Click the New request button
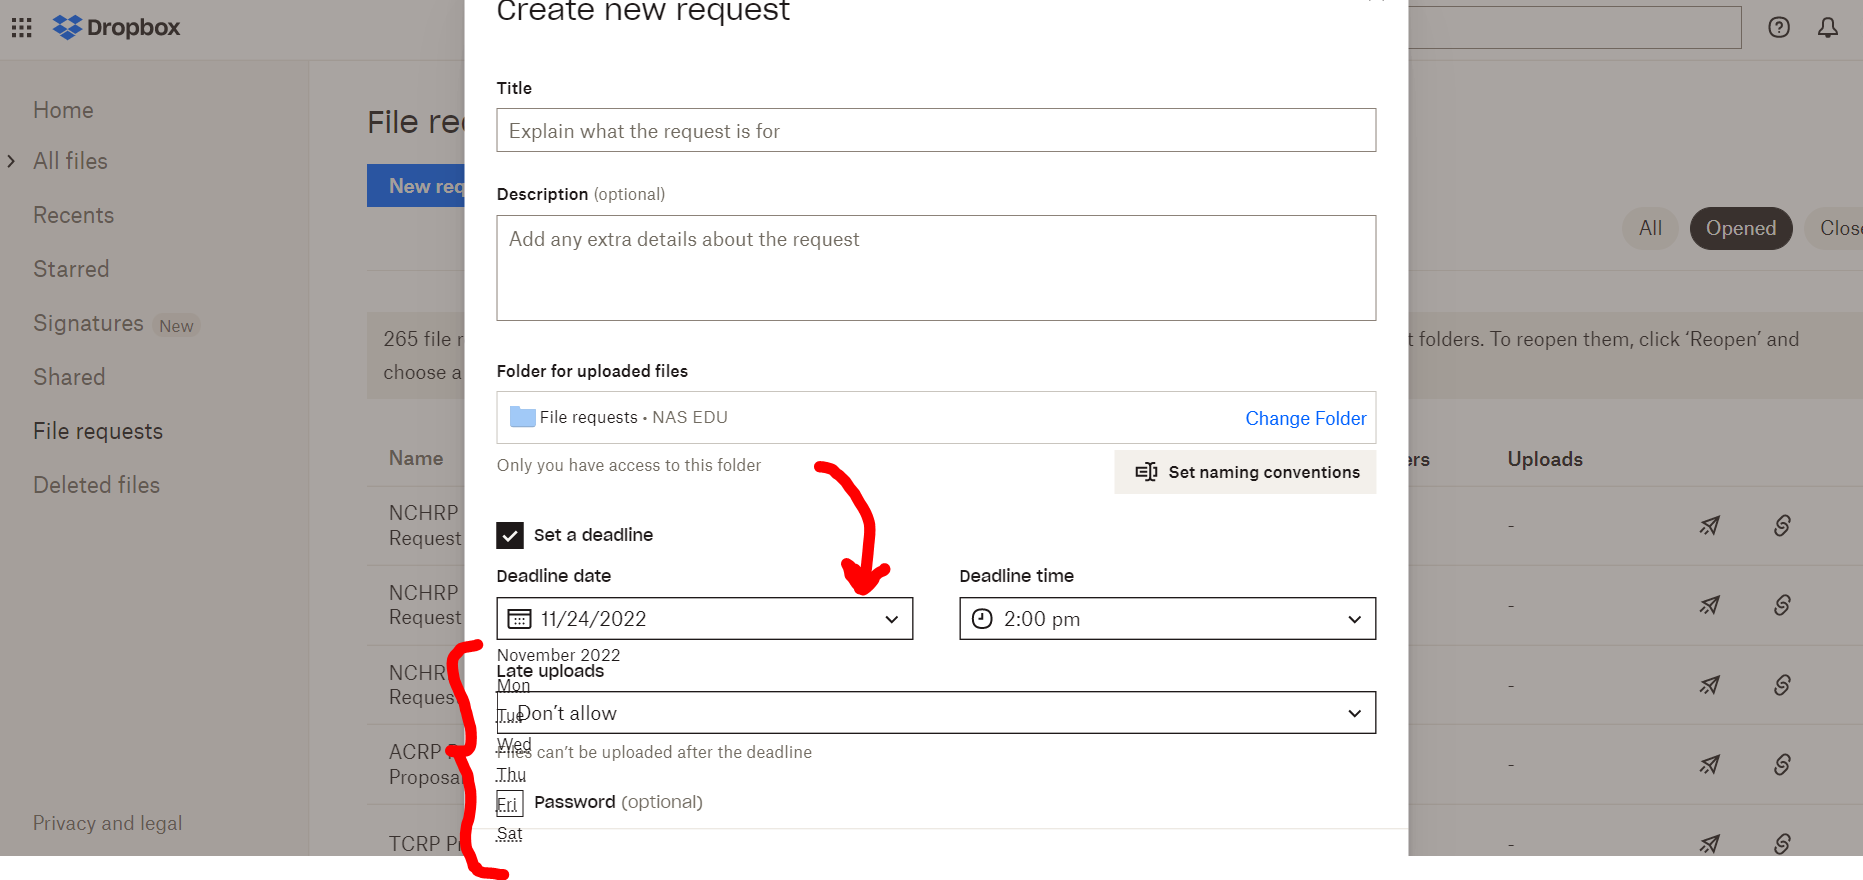This screenshot has height=880, width=1863. 416,186
